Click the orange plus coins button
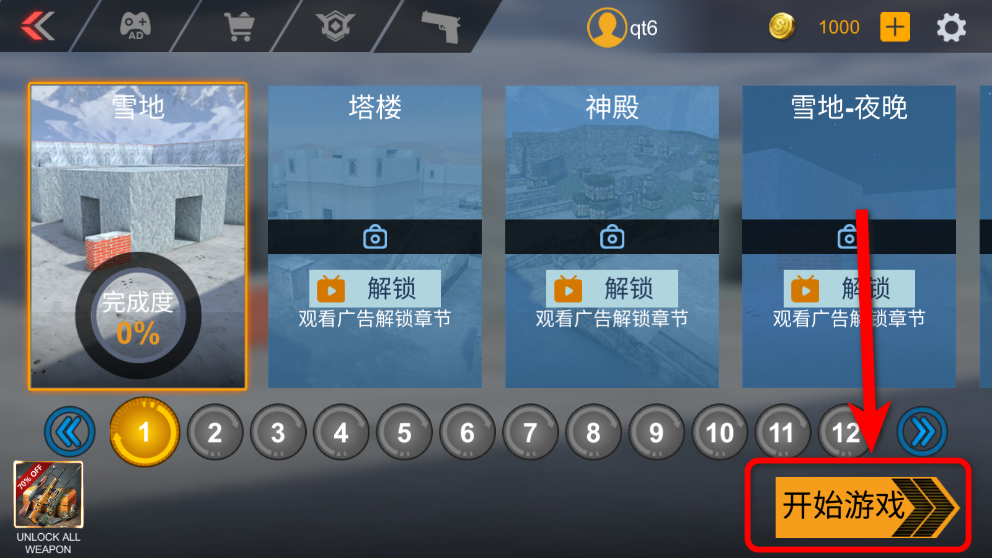The width and height of the screenshot is (992, 558). pos(895,27)
